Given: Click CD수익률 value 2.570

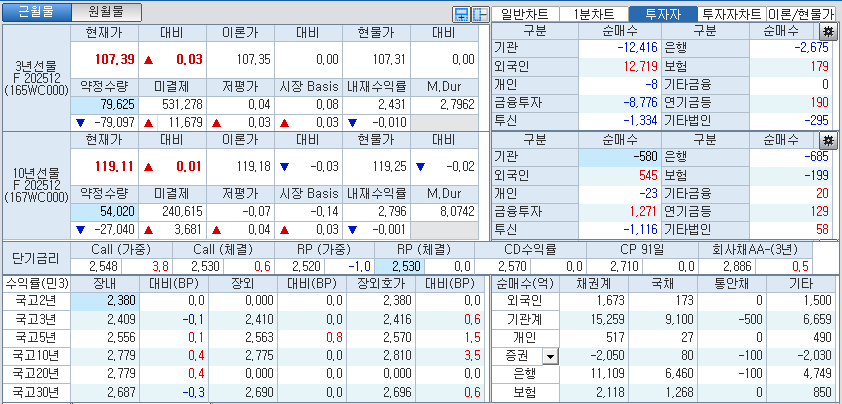Looking at the screenshot, I should [513, 267].
